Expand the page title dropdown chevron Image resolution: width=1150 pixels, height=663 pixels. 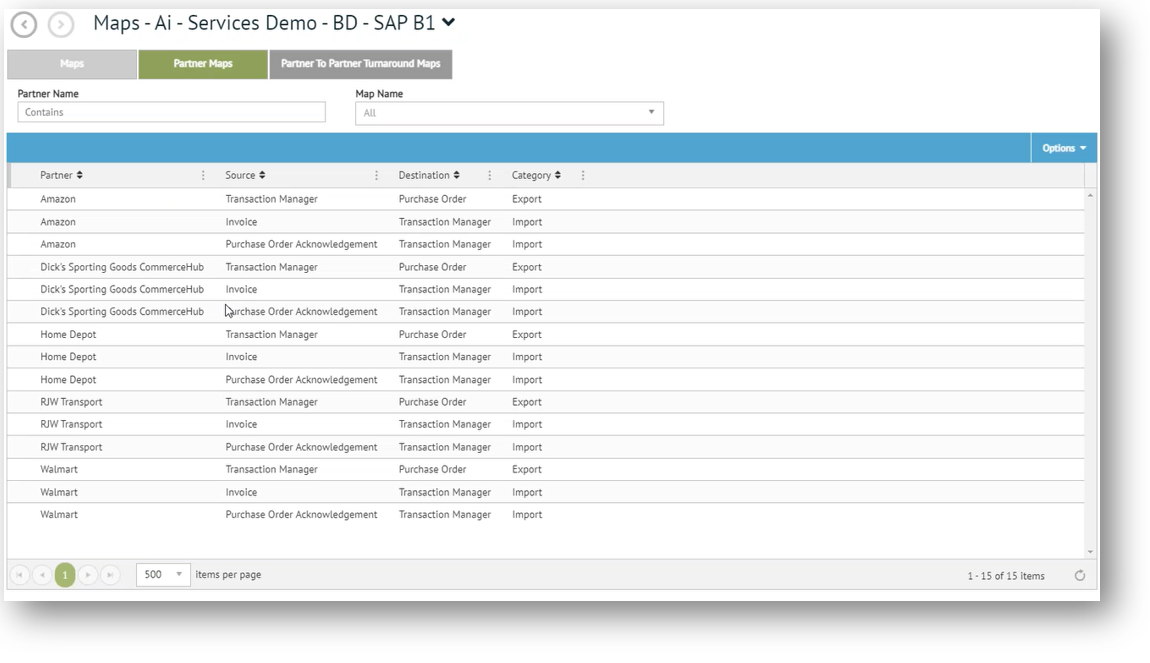449,22
